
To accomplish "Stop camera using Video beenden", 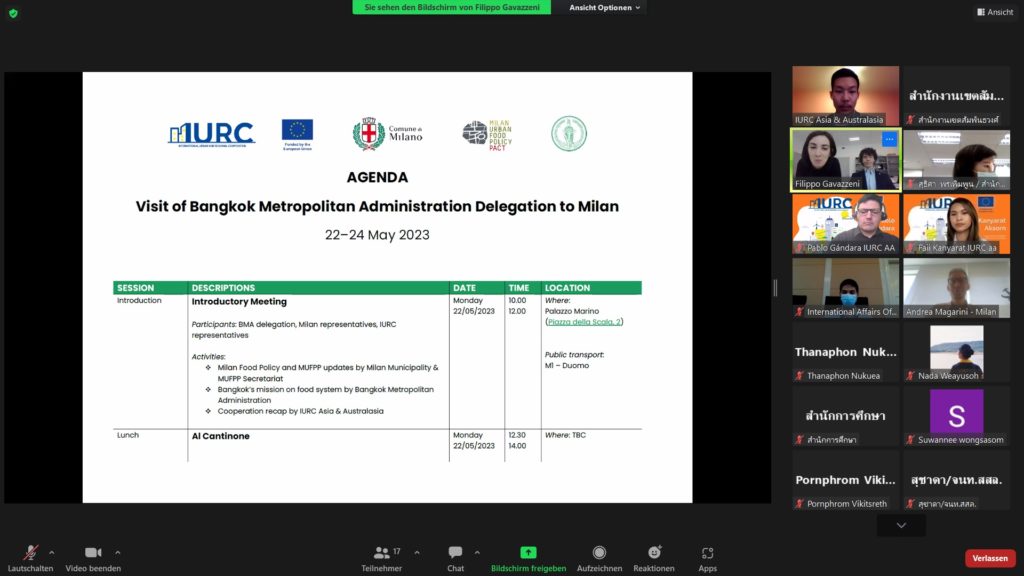I will click(x=93, y=552).
